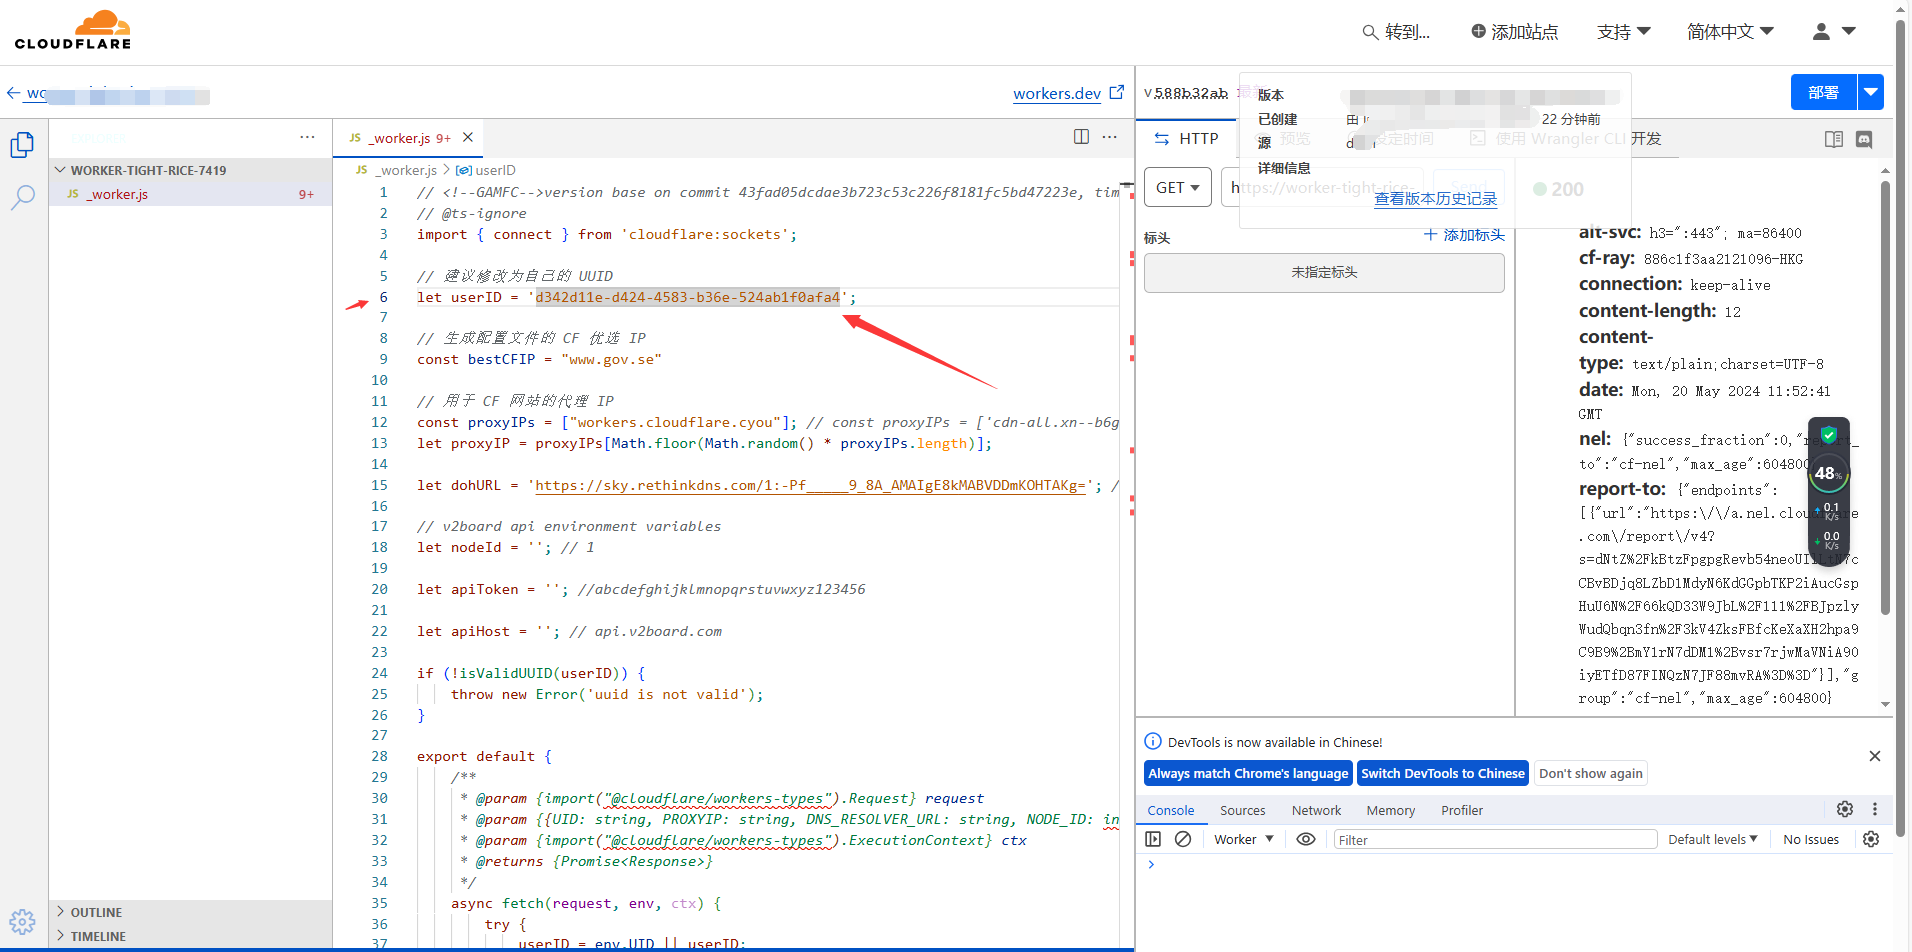The image size is (1912, 952).
Task: Click the console Filter input field
Action: point(1494,840)
